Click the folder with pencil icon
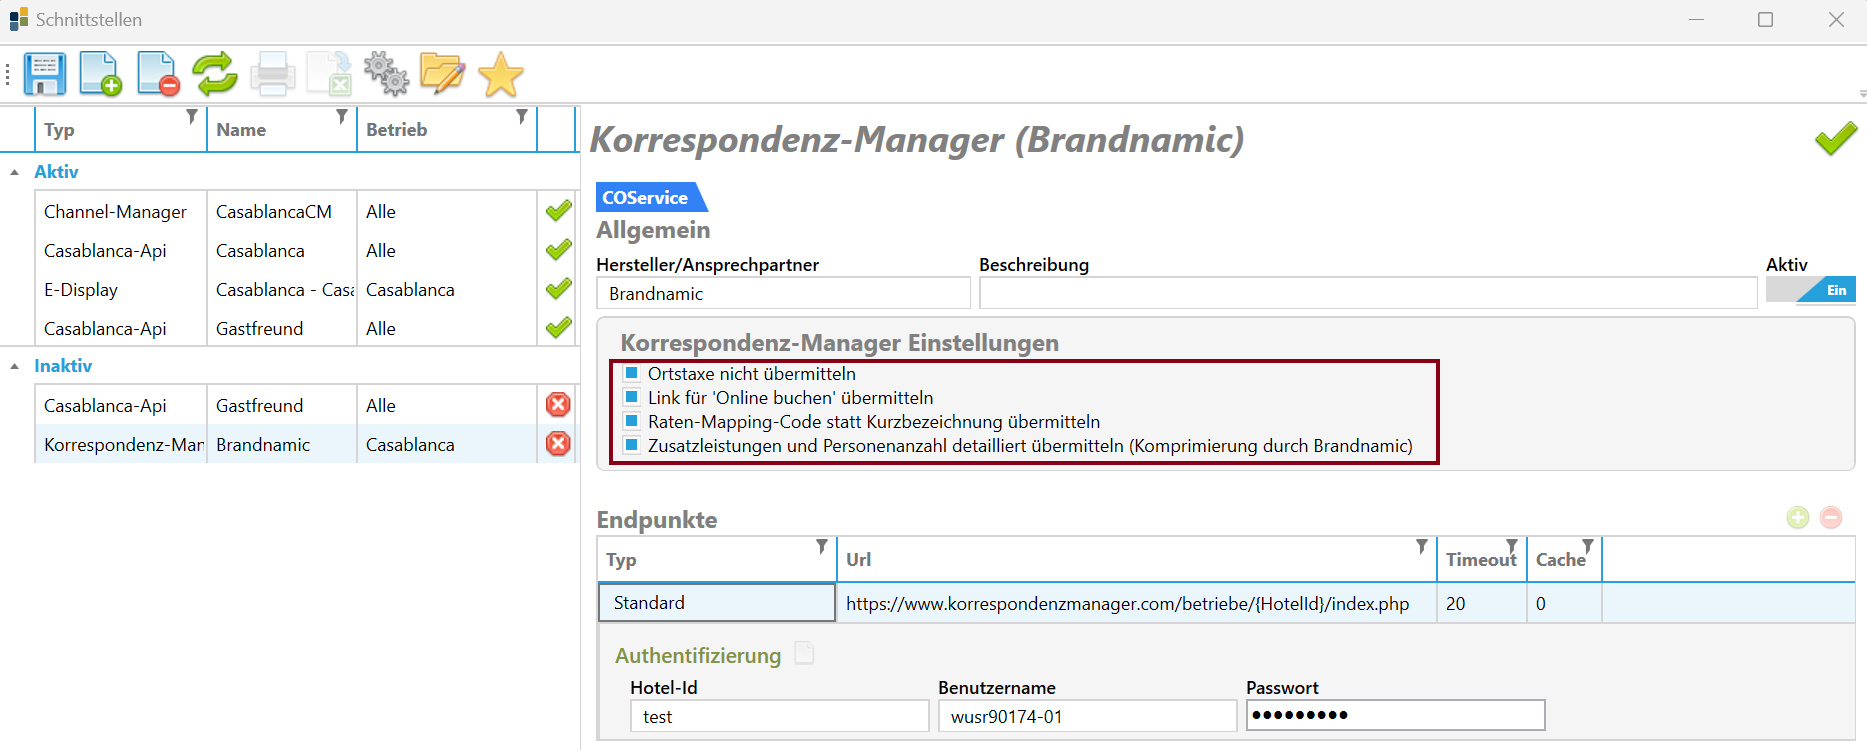Viewport: 1867px width, 750px height. [443, 74]
